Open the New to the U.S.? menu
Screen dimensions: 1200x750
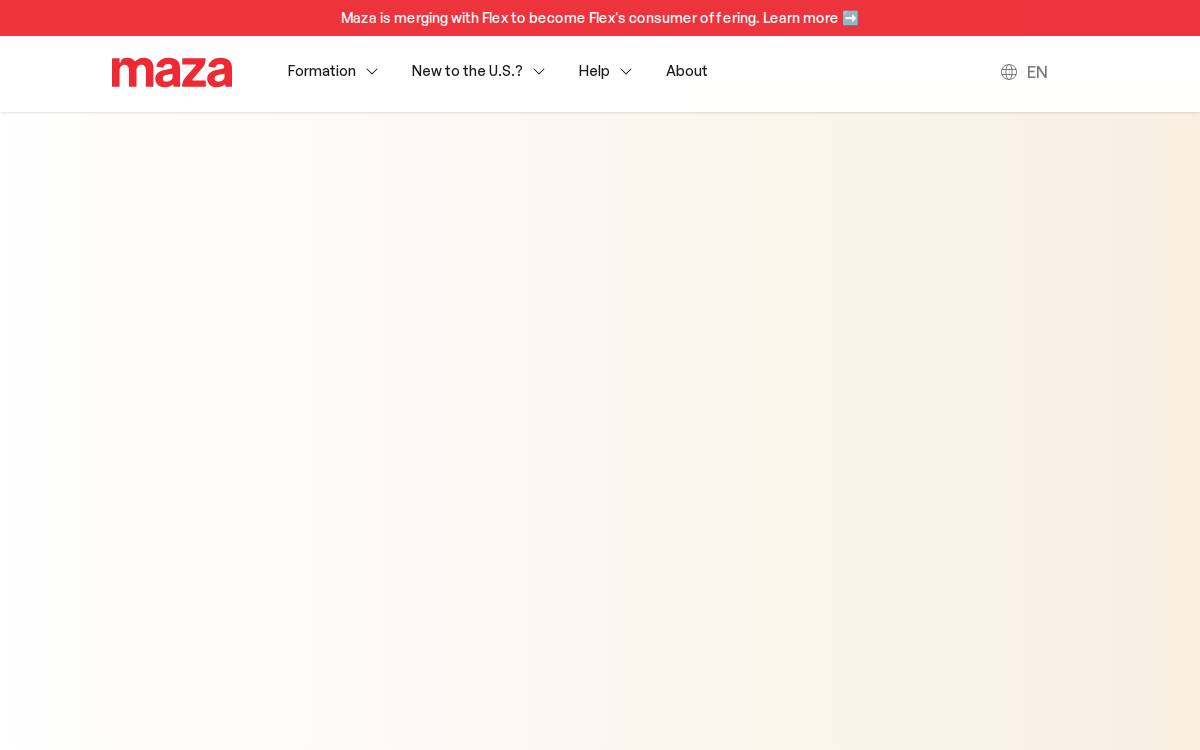point(467,71)
